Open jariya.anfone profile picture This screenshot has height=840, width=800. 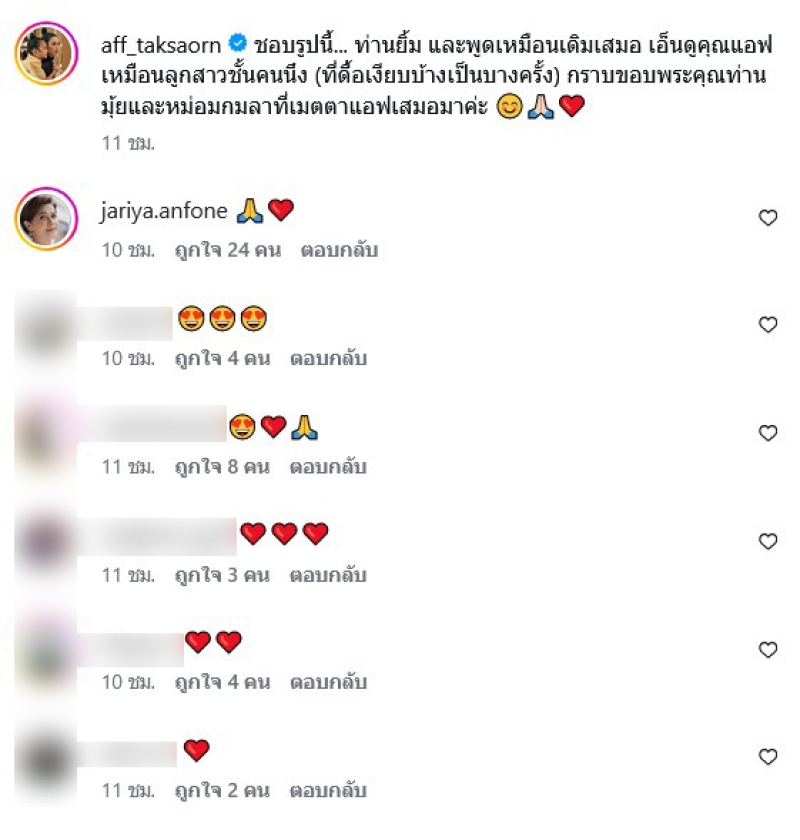46,219
